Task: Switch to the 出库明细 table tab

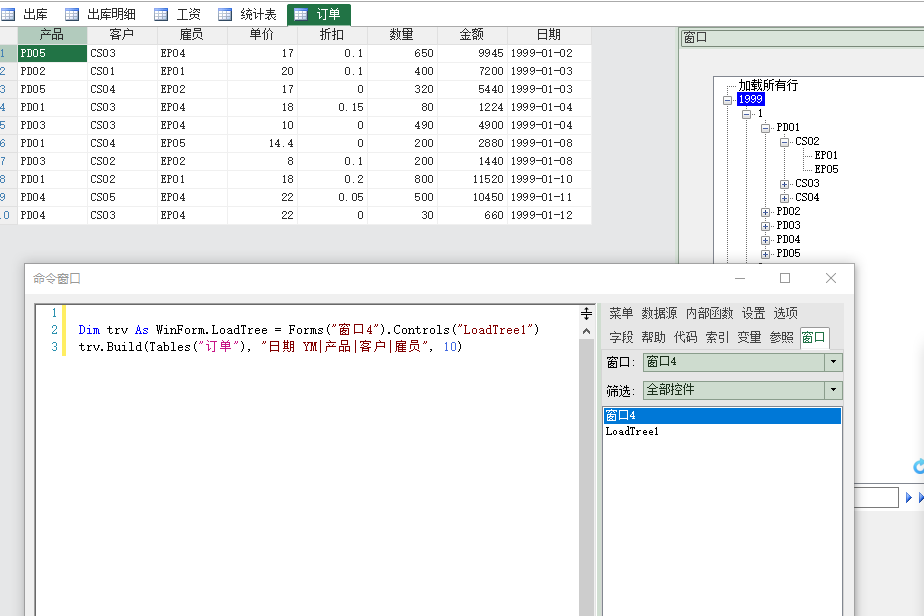Action: click(x=100, y=14)
